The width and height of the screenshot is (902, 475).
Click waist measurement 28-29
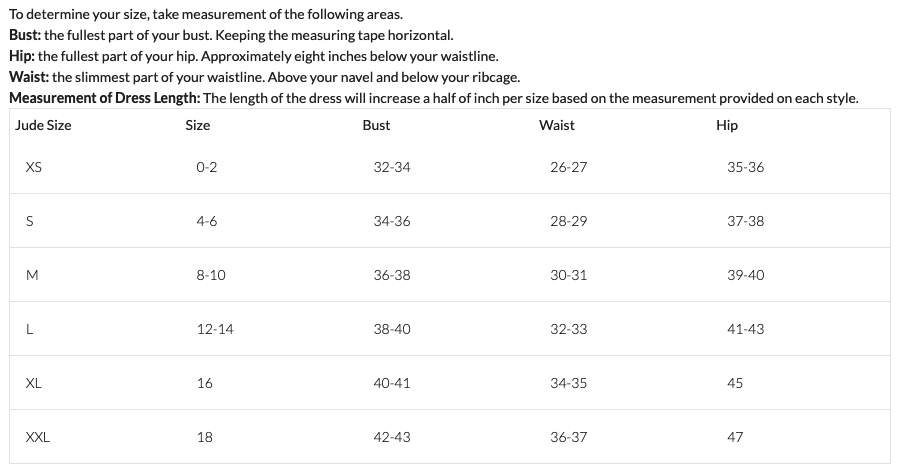point(568,221)
